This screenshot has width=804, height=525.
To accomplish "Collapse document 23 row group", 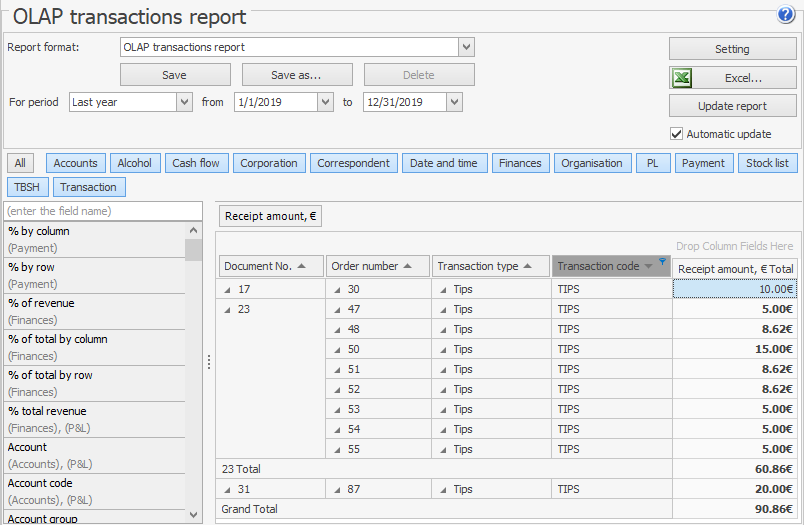I will coord(227,310).
